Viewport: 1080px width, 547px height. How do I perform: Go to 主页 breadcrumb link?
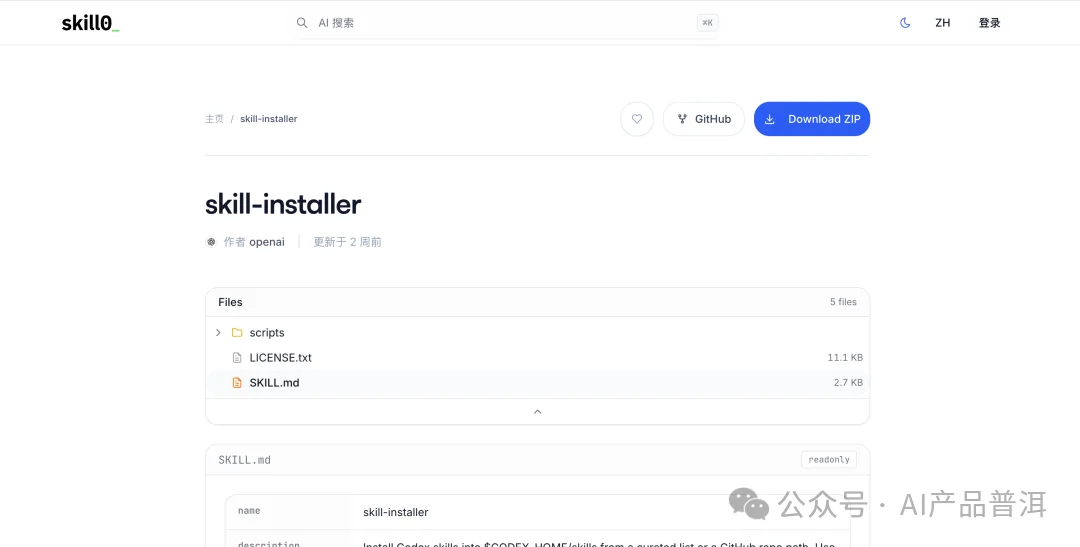coord(214,119)
